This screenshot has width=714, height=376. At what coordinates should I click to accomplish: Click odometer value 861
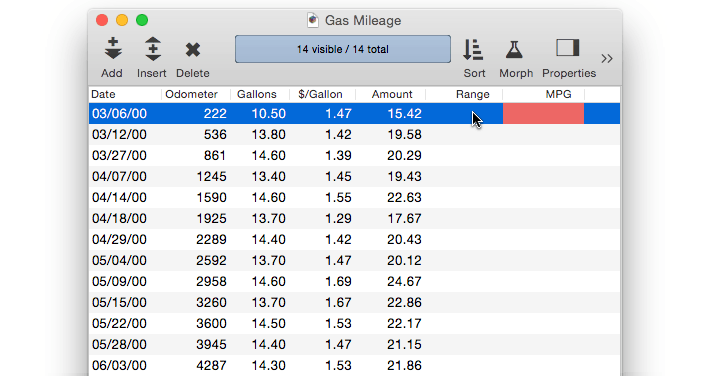click(215, 155)
